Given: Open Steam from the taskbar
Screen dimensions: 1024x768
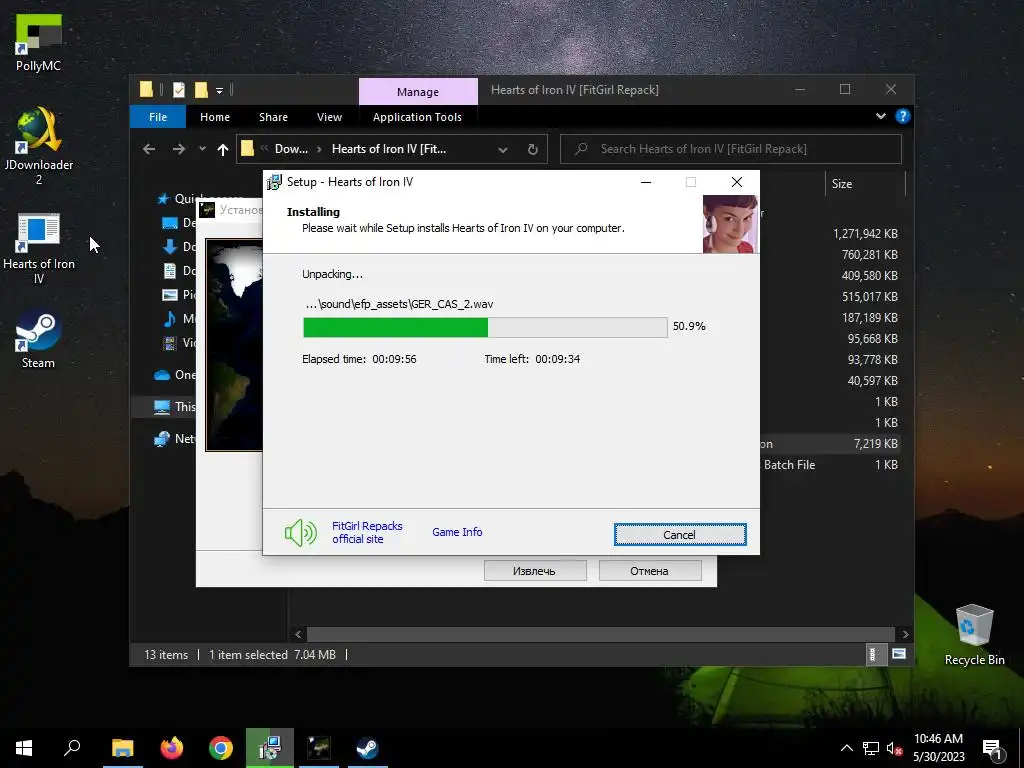Looking at the screenshot, I should point(368,748).
